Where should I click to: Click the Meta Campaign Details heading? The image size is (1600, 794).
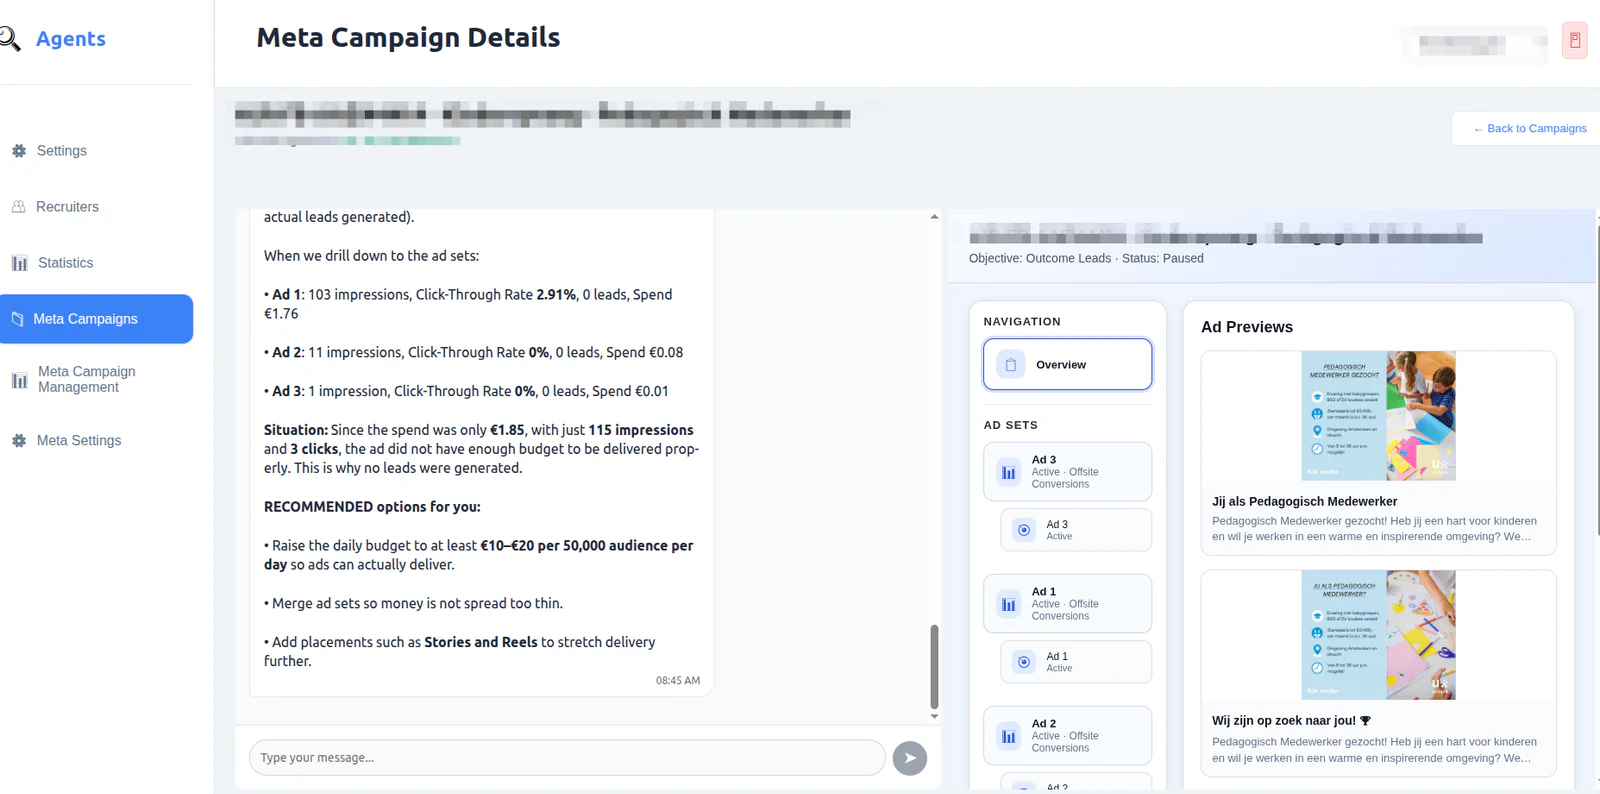tap(408, 38)
